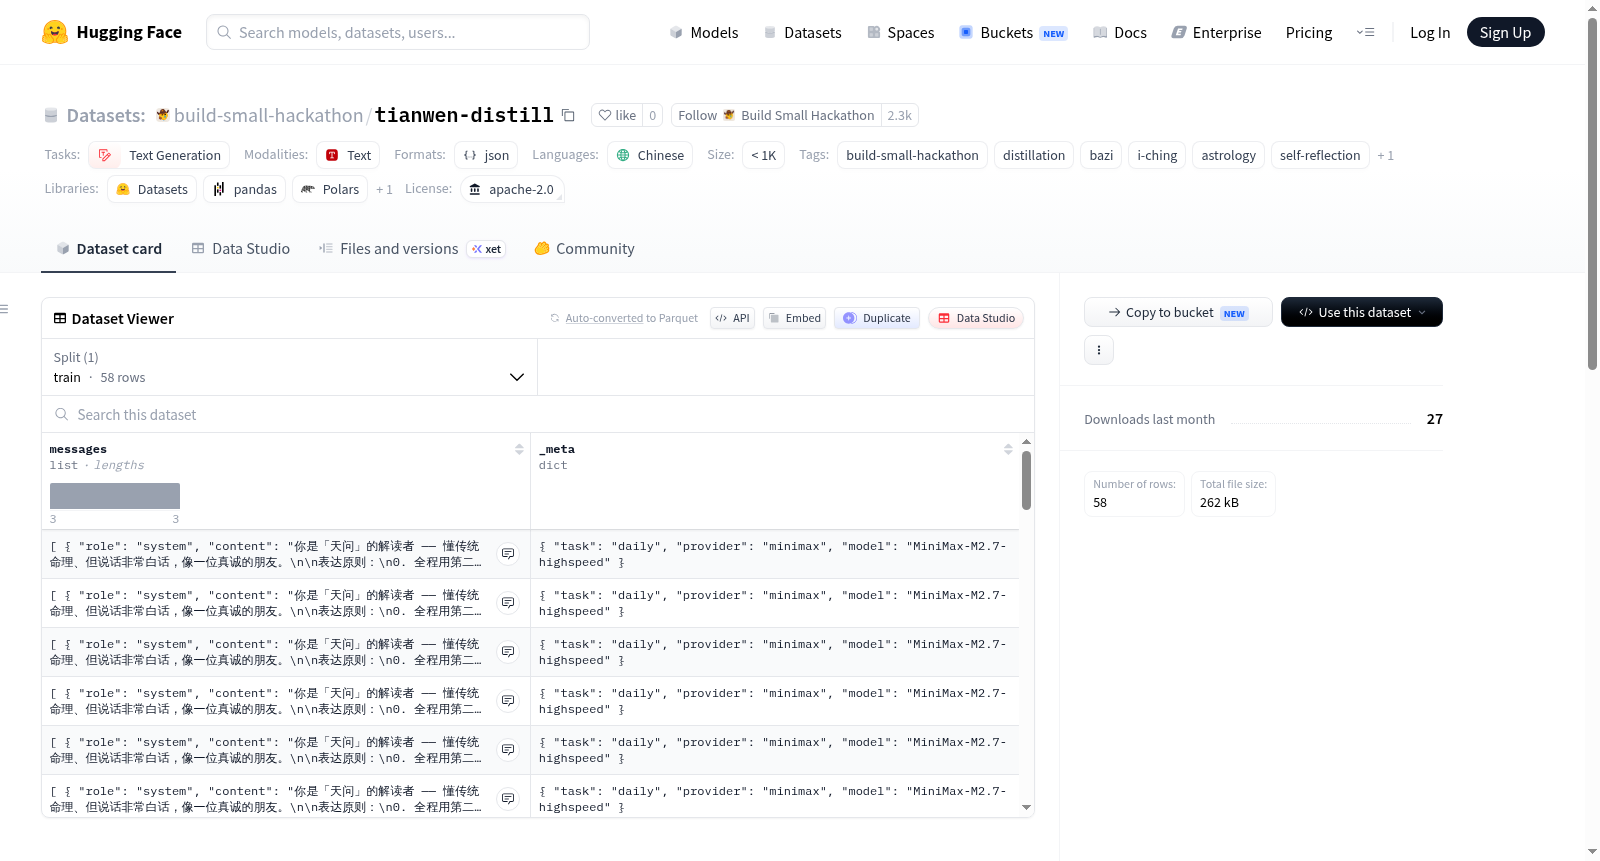The image size is (1600, 861).
Task: Click the Embed button in Dataset Viewer
Action: coord(794,318)
